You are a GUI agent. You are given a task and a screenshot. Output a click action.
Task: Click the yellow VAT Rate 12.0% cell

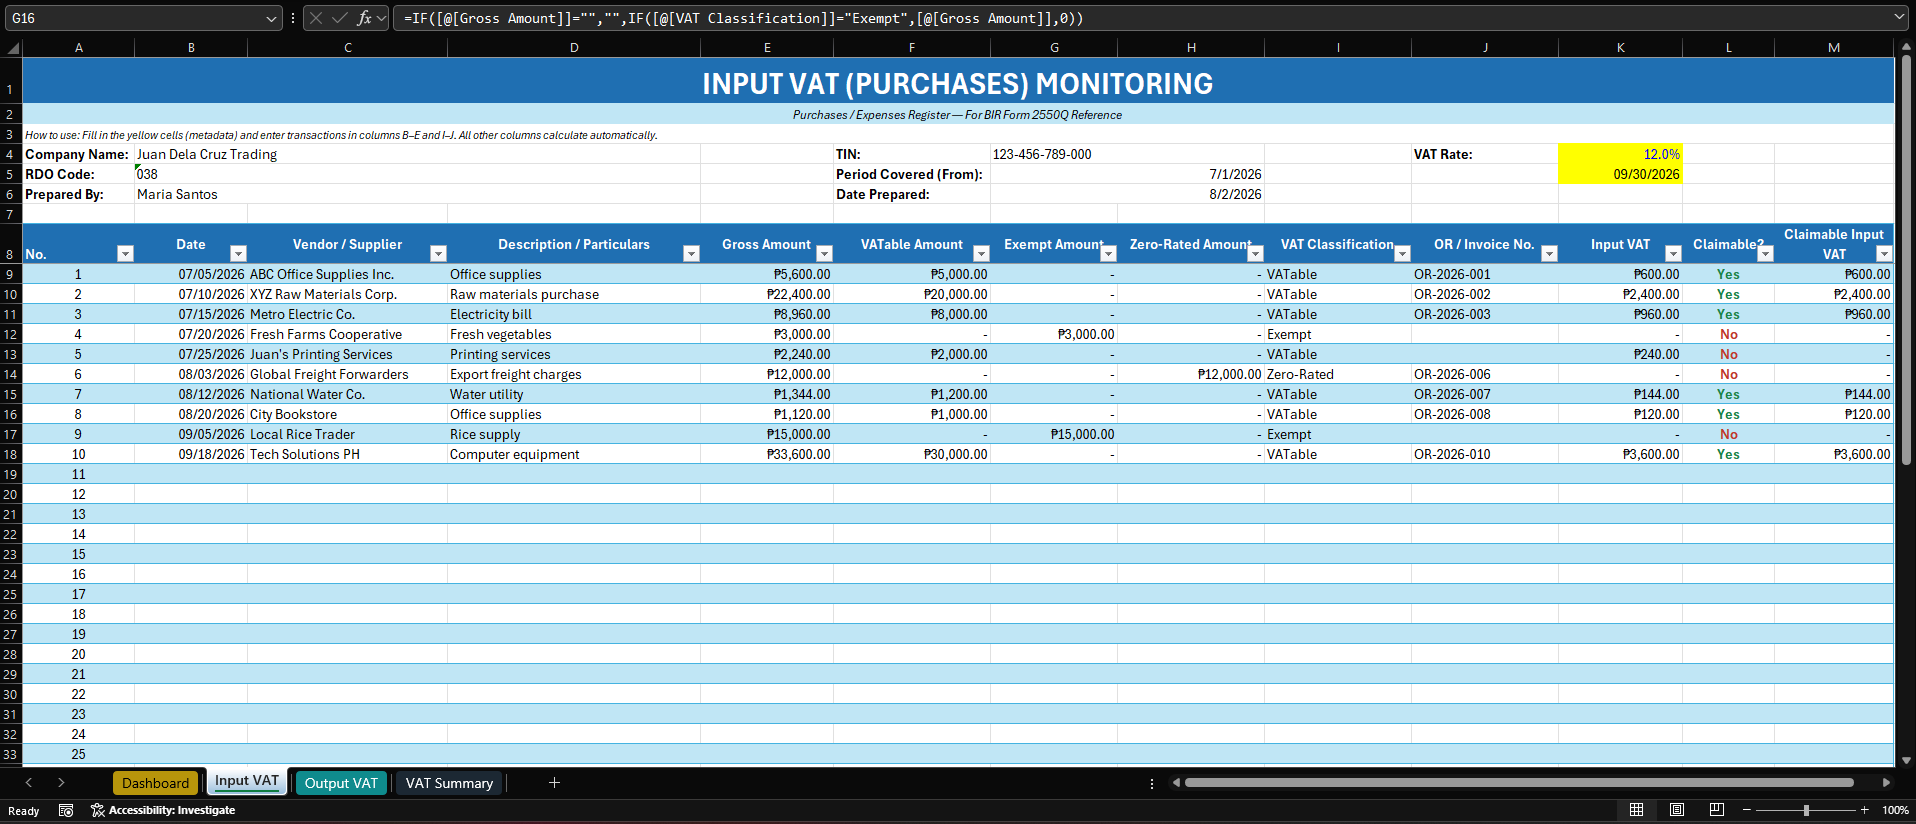pos(1620,154)
